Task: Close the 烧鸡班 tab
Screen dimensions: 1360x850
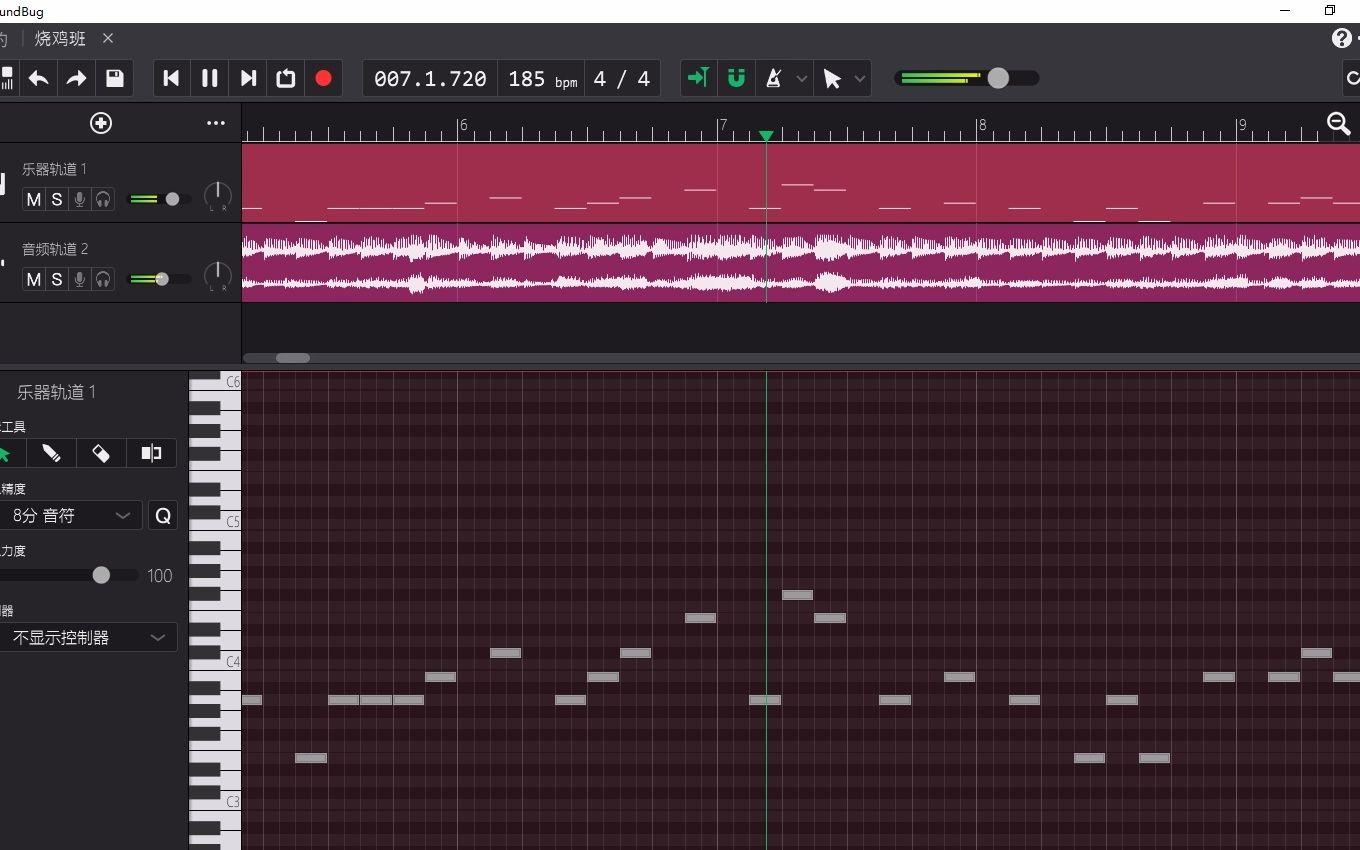Action: pos(108,38)
